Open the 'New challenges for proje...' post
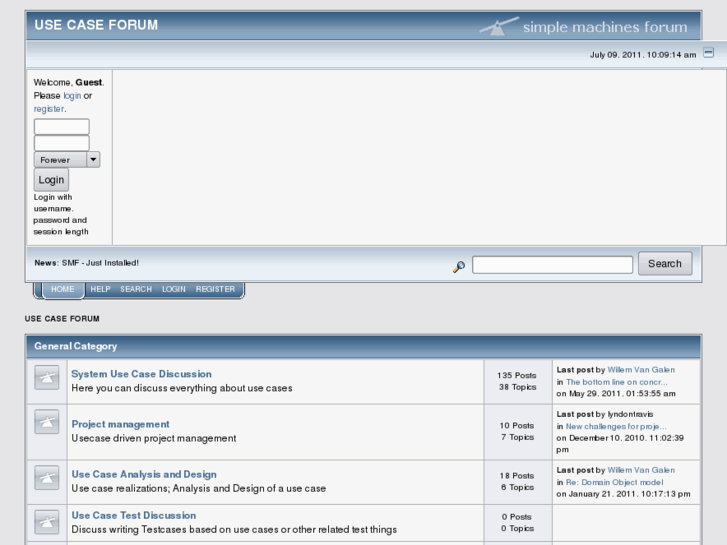Screen dimensions: 727x545 coord(616,426)
